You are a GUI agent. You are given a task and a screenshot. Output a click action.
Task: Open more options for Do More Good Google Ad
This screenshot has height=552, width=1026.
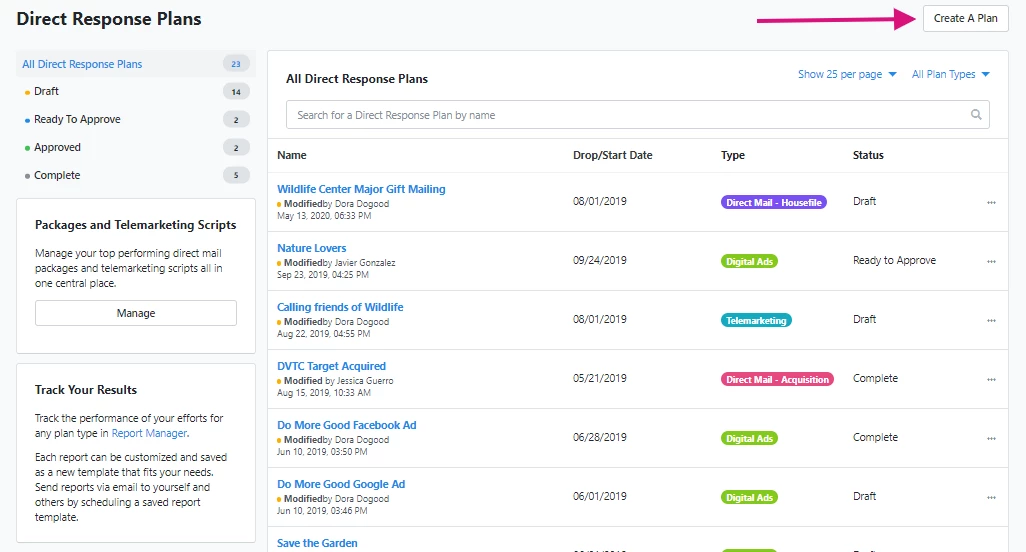[x=991, y=498]
